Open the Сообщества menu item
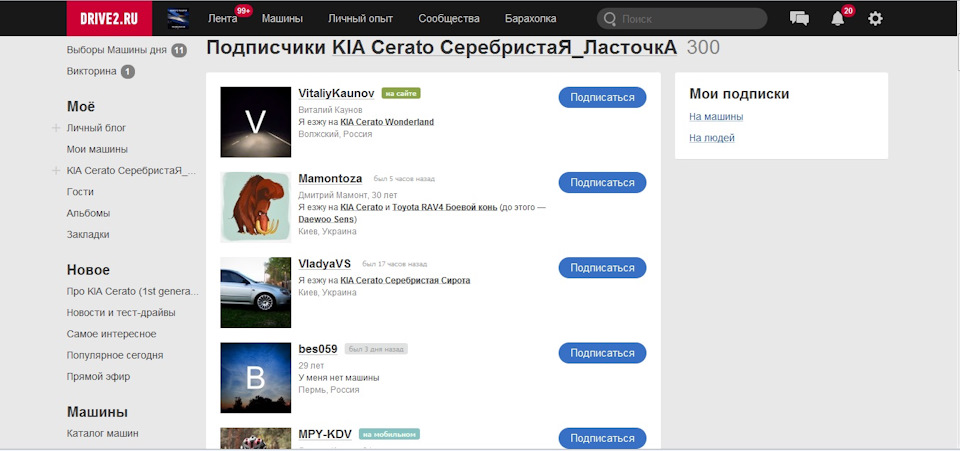Image resolution: width=960 pixels, height=451 pixels. click(449, 19)
